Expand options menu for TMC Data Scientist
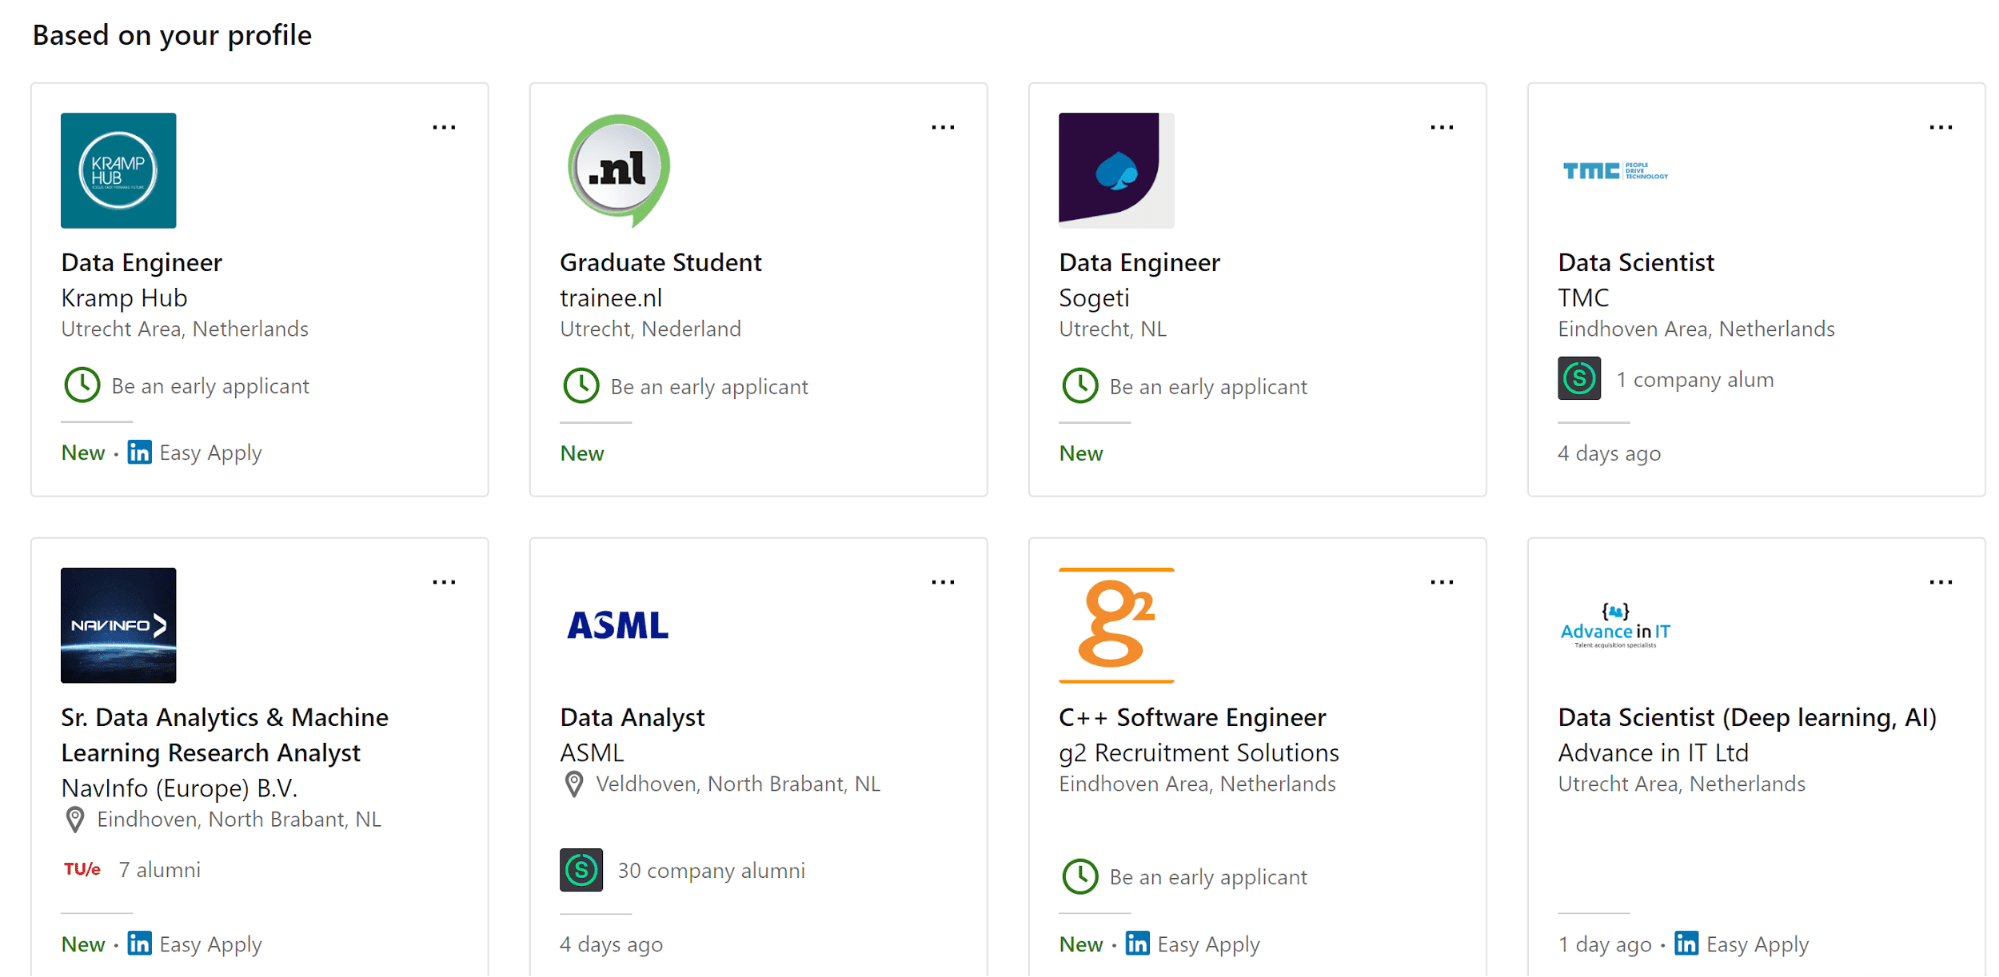 pyautogui.click(x=1941, y=127)
